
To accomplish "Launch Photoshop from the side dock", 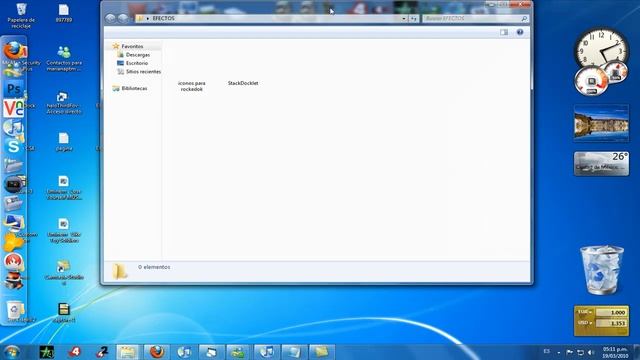I will 13,89.
